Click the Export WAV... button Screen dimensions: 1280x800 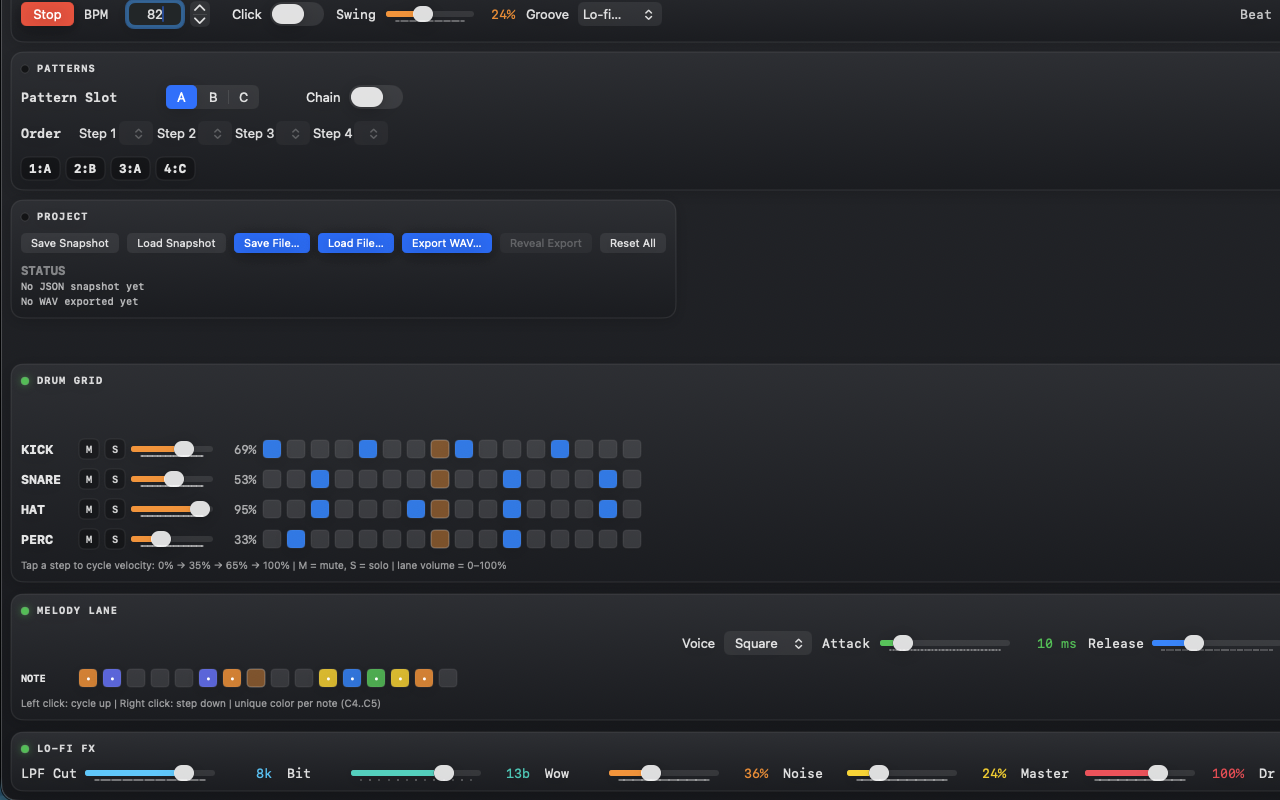coord(447,243)
